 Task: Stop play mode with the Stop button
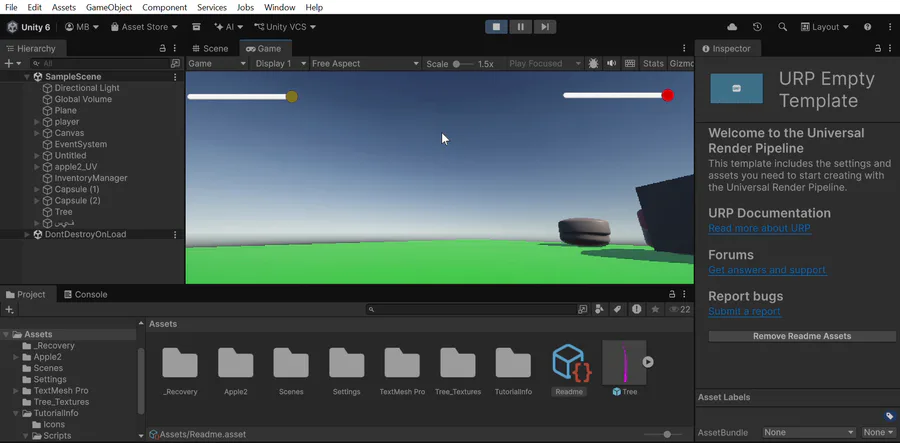pos(496,27)
